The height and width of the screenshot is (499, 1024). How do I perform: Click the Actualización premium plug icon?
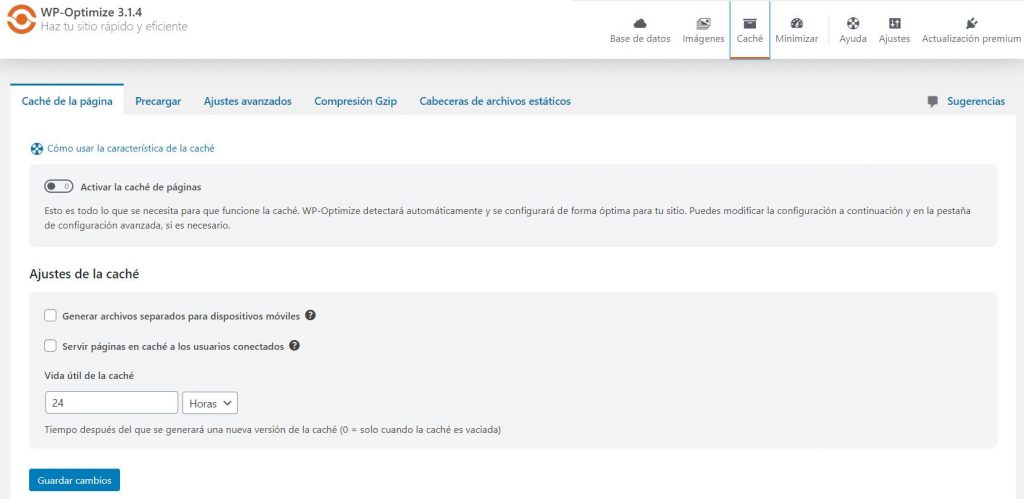click(x=971, y=24)
